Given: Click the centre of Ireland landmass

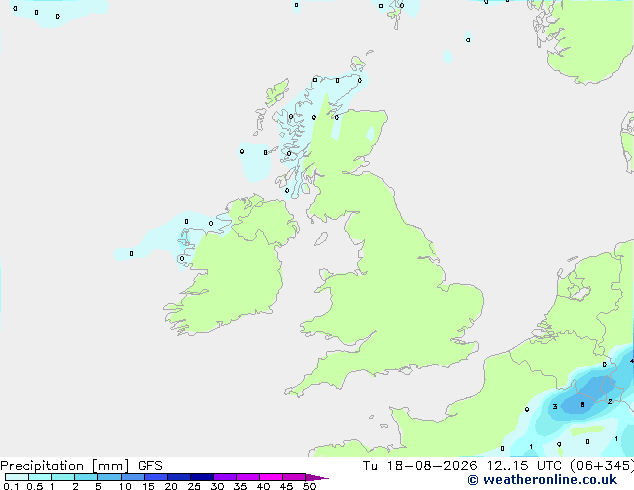Looking at the screenshot, I should click(x=235, y=275).
